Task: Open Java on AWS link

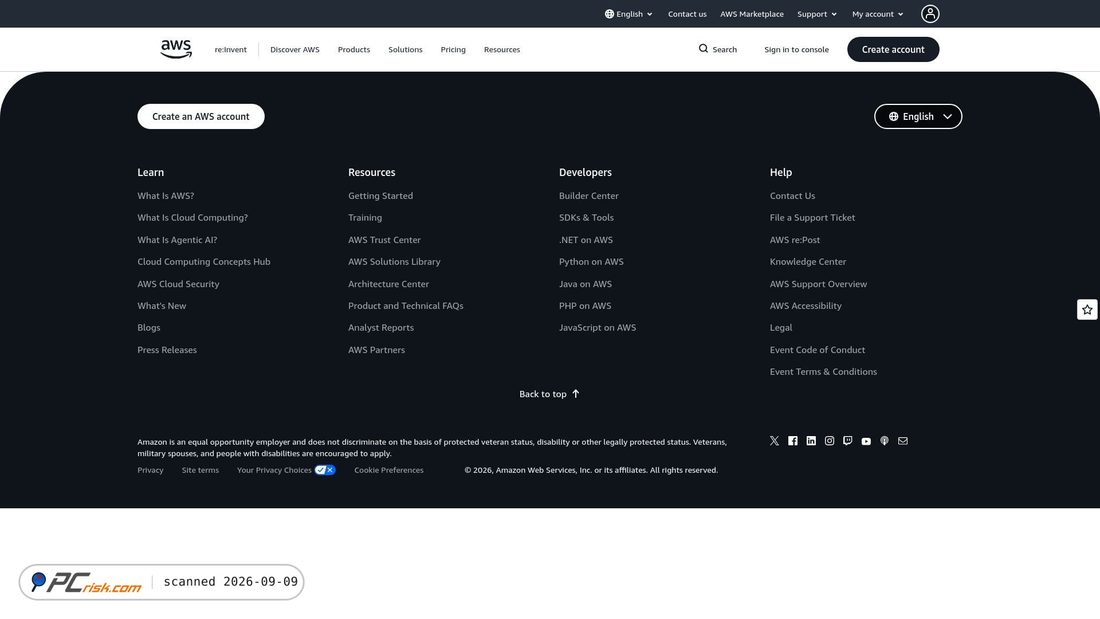Action: (585, 284)
